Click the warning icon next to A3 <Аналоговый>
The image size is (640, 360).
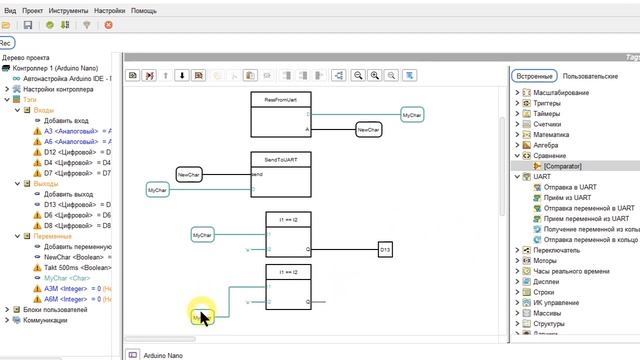click(38, 131)
